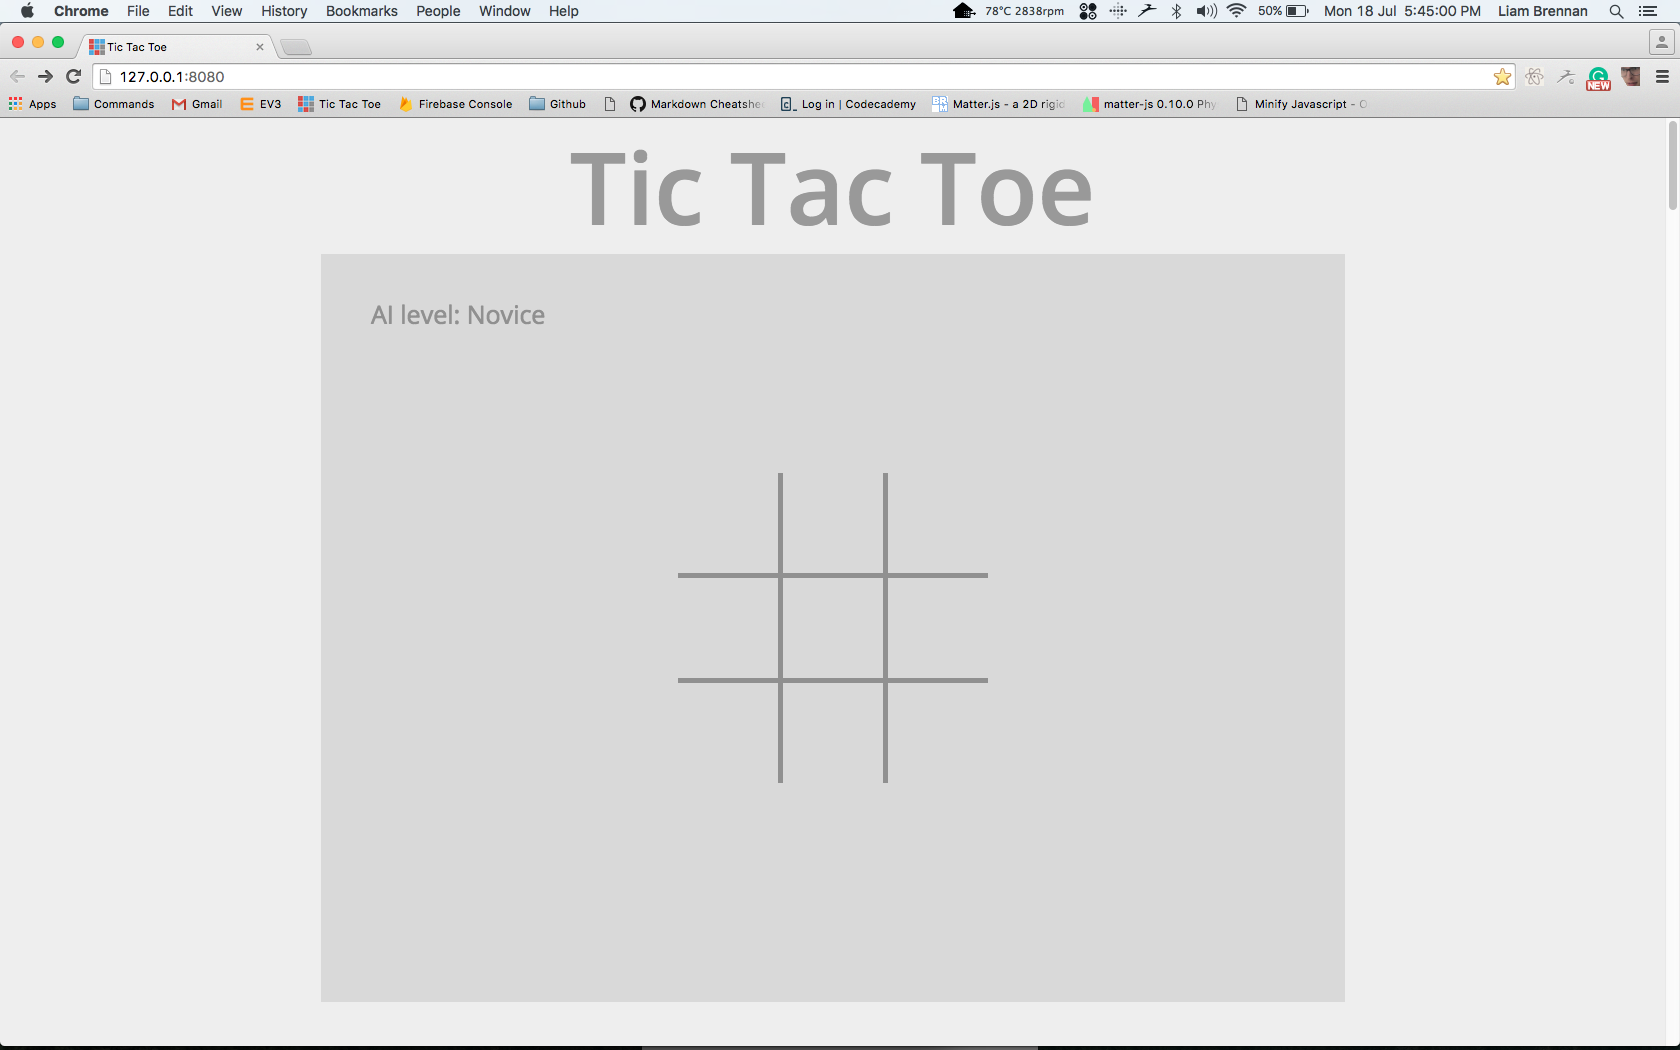1680x1050 pixels.
Task: Open the Firebase Console bookmark
Action: (x=455, y=104)
